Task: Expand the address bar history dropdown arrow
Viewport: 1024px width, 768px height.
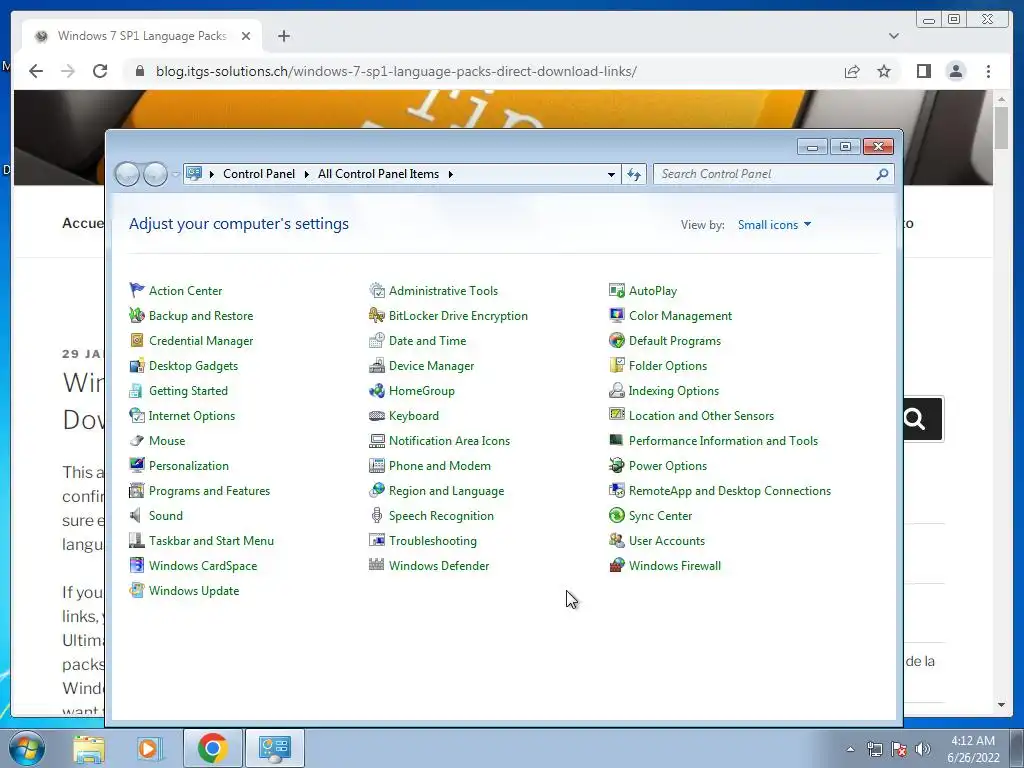Action: (x=611, y=174)
